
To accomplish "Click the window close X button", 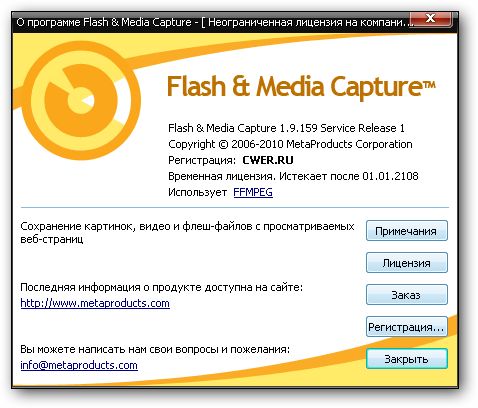I will (430, 19).
